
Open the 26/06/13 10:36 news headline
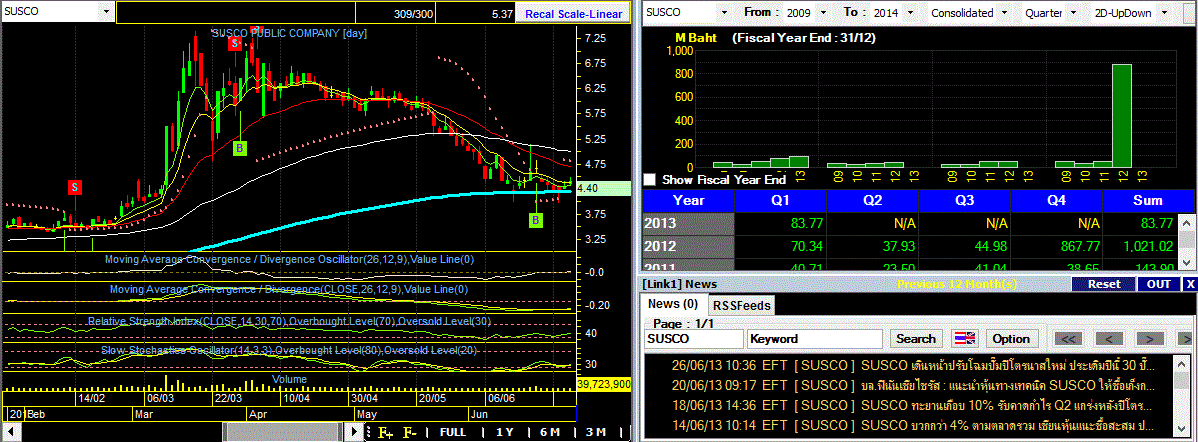coord(913,364)
